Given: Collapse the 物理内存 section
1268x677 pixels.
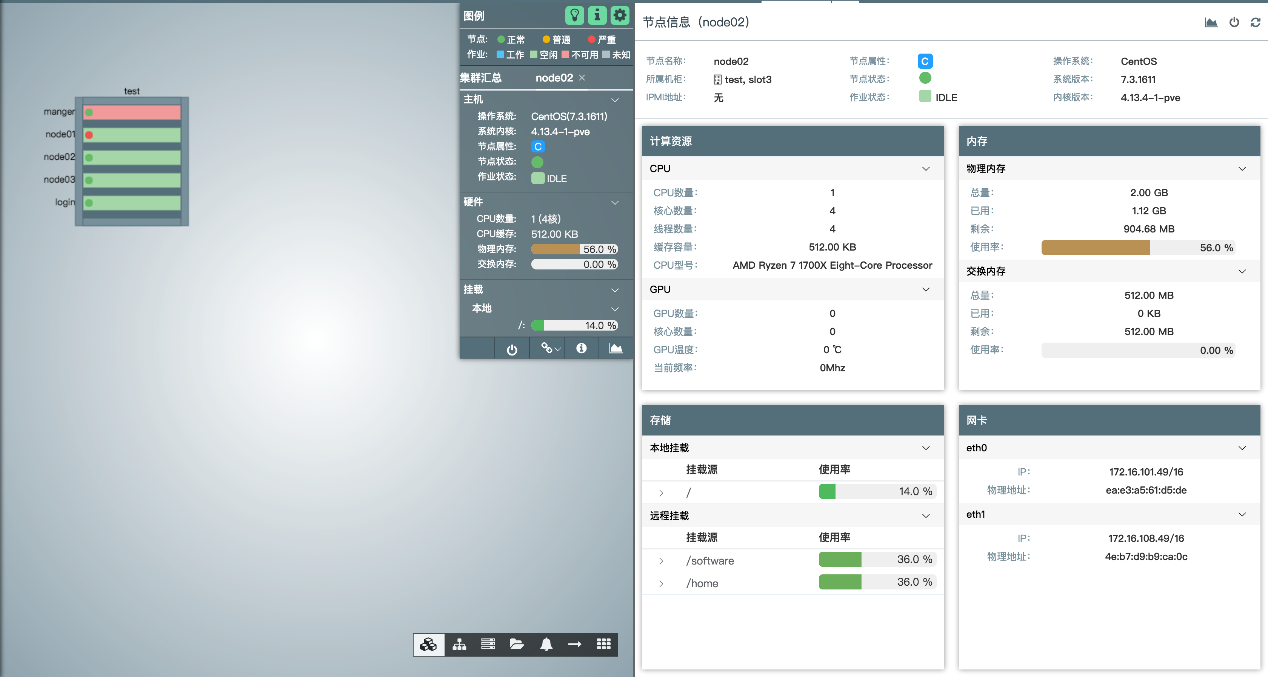Looking at the screenshot, I should (x=1243, y=169).
